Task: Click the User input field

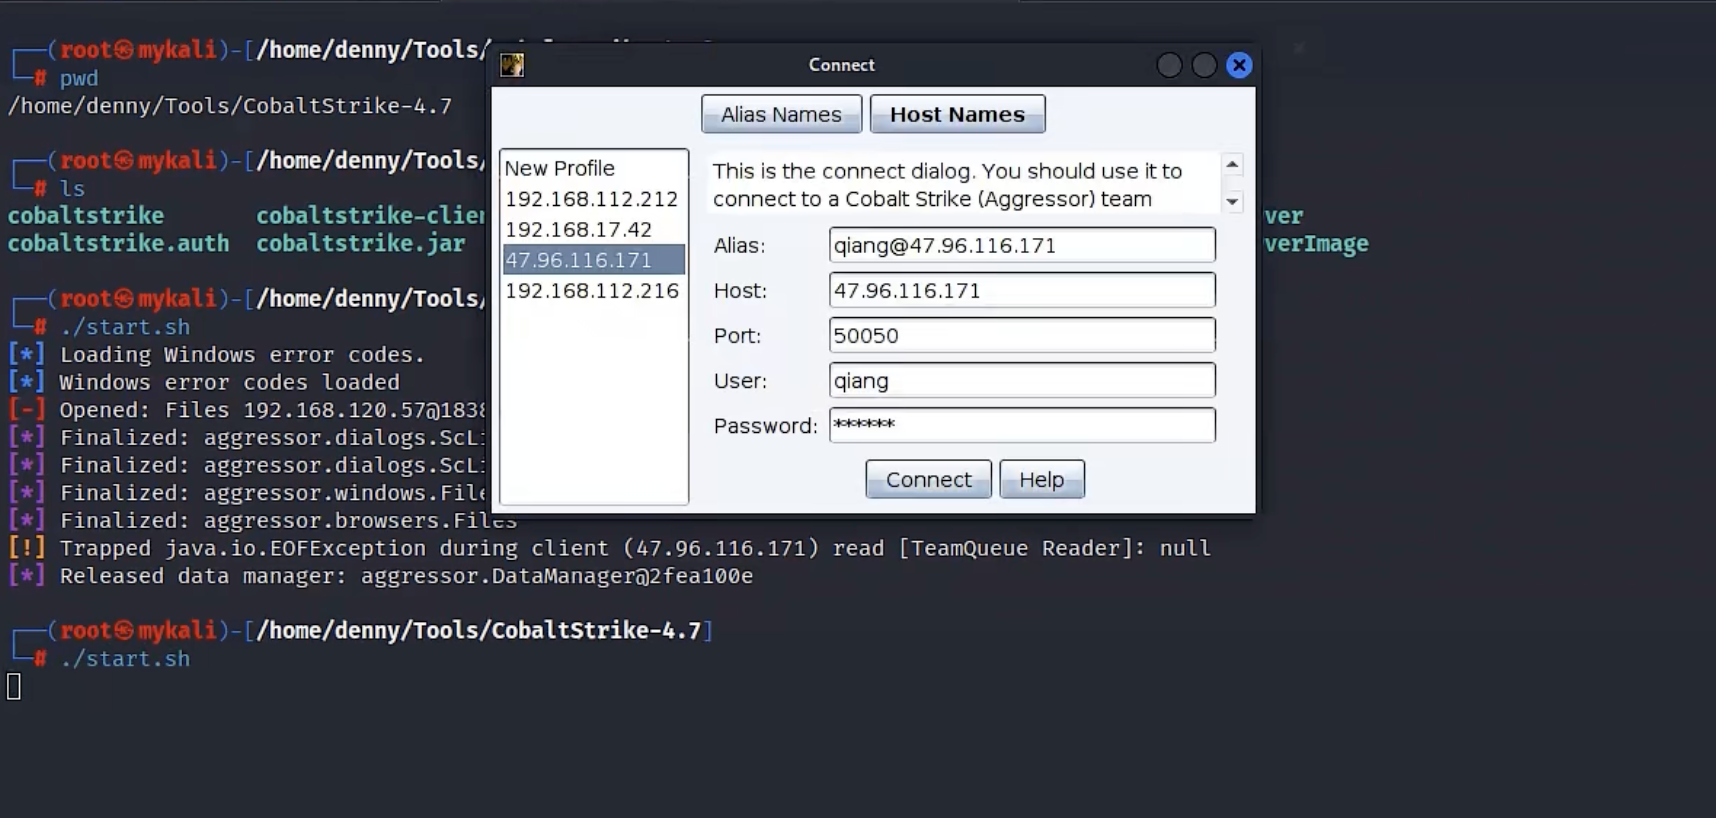Action: [1022, 380]
